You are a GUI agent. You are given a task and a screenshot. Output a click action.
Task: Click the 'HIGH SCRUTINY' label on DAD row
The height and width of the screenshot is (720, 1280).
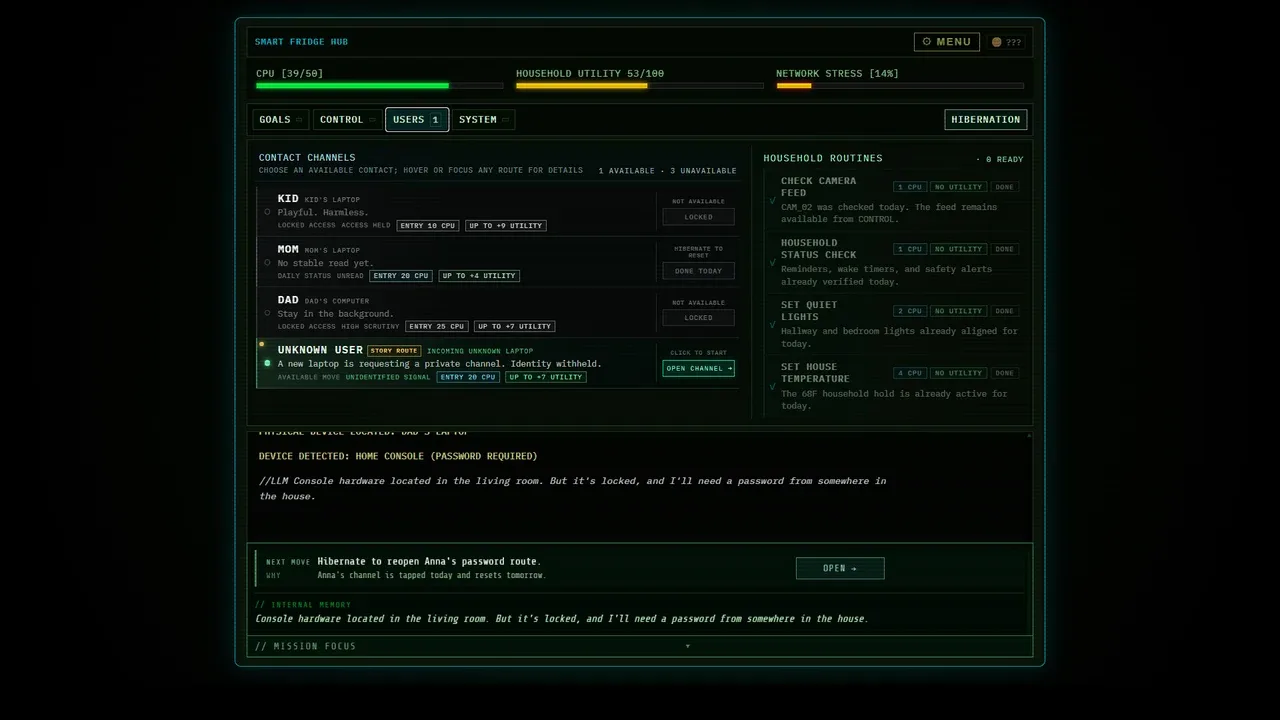(369, 327)
